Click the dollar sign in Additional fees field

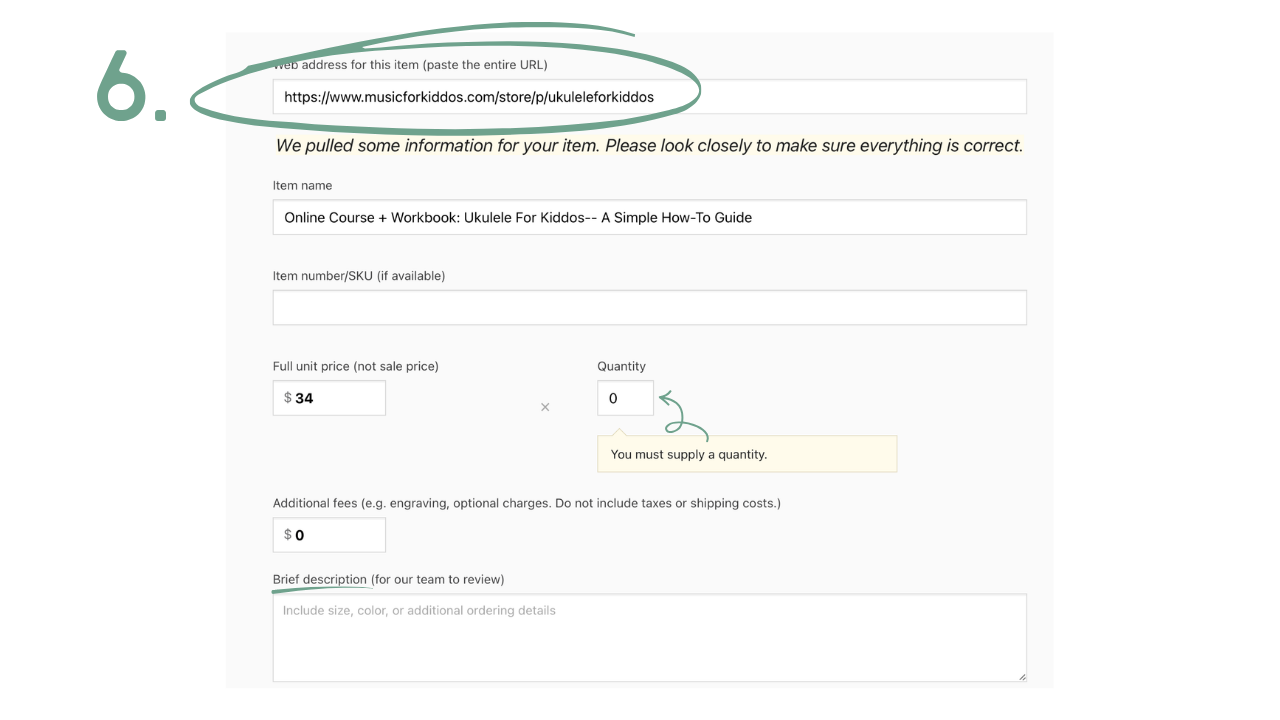pos(288,535)
